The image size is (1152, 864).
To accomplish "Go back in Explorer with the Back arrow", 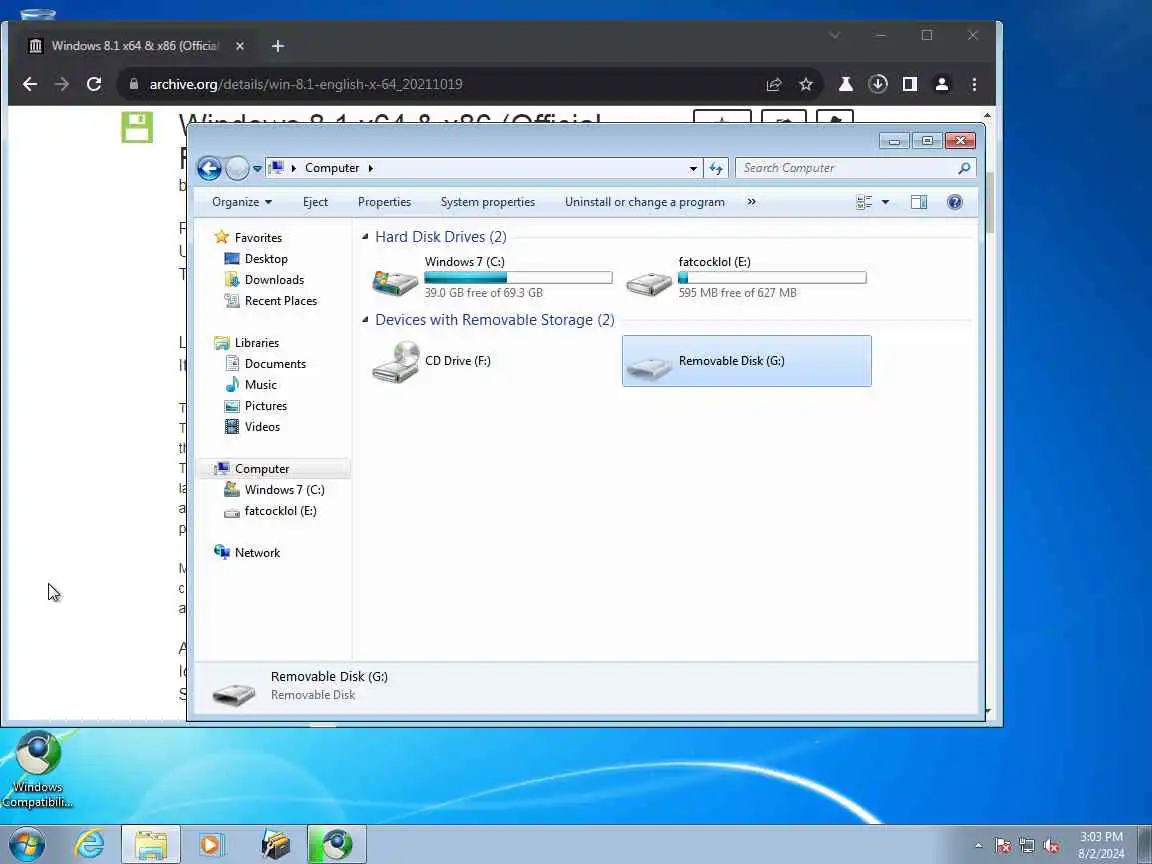I will (209, 168).
